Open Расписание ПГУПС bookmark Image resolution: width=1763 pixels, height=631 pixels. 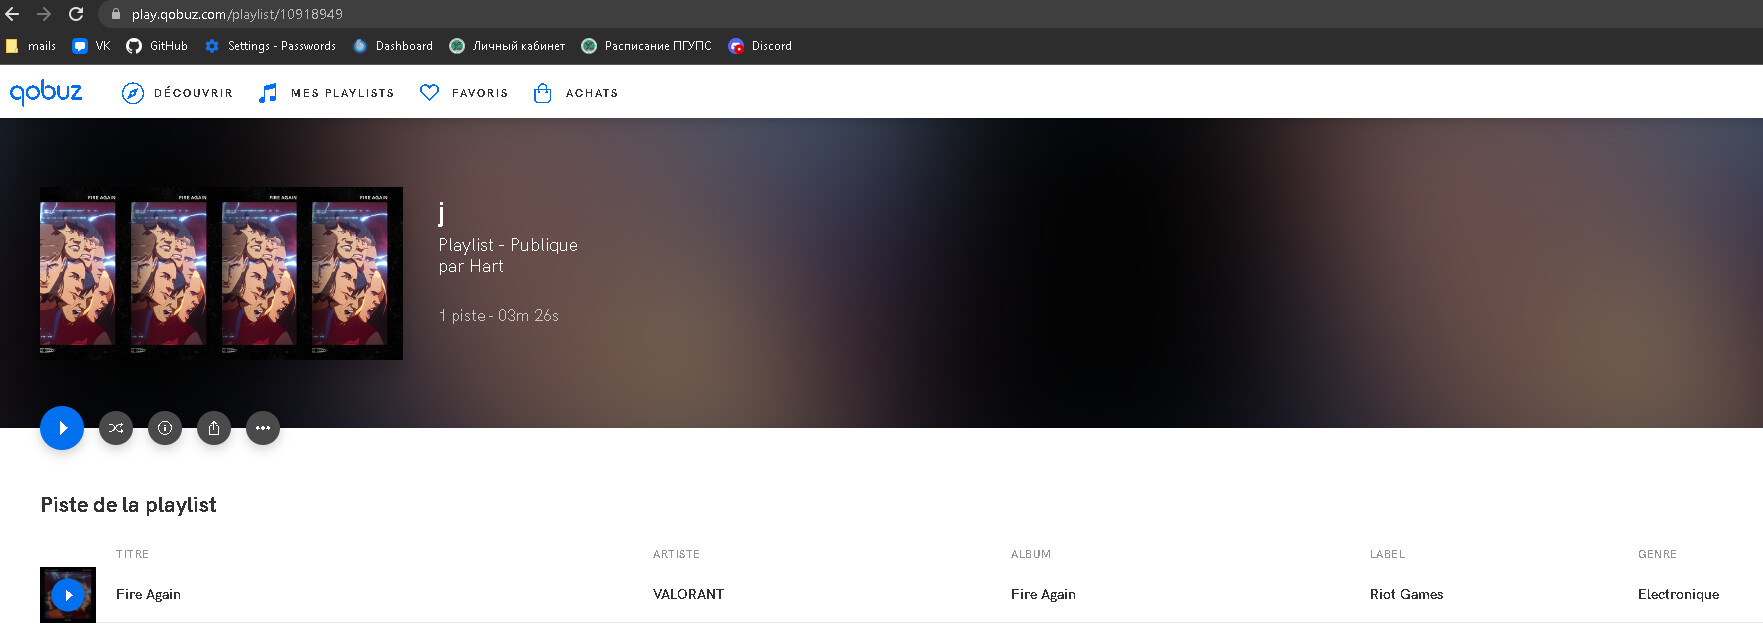point(646,46)
